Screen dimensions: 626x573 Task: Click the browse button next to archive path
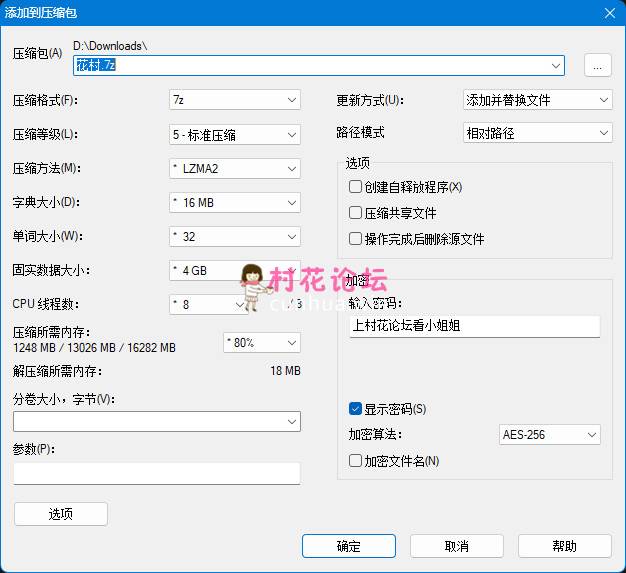[x=597, y=66]
